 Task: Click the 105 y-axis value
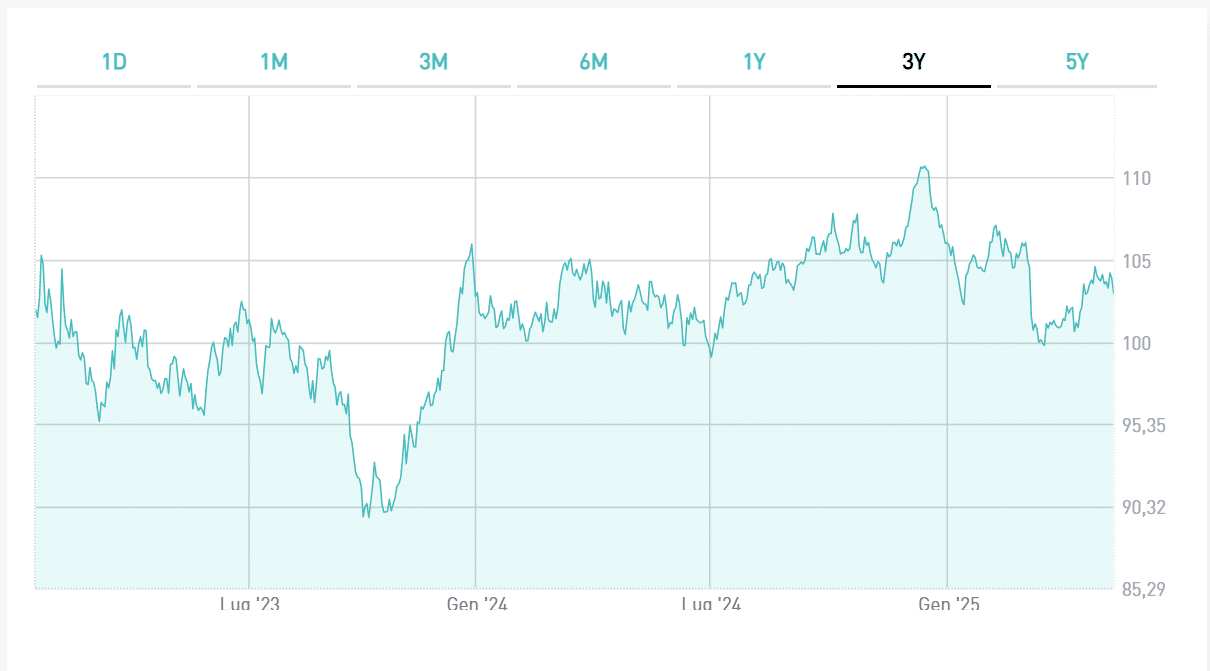pos(1137,262)
